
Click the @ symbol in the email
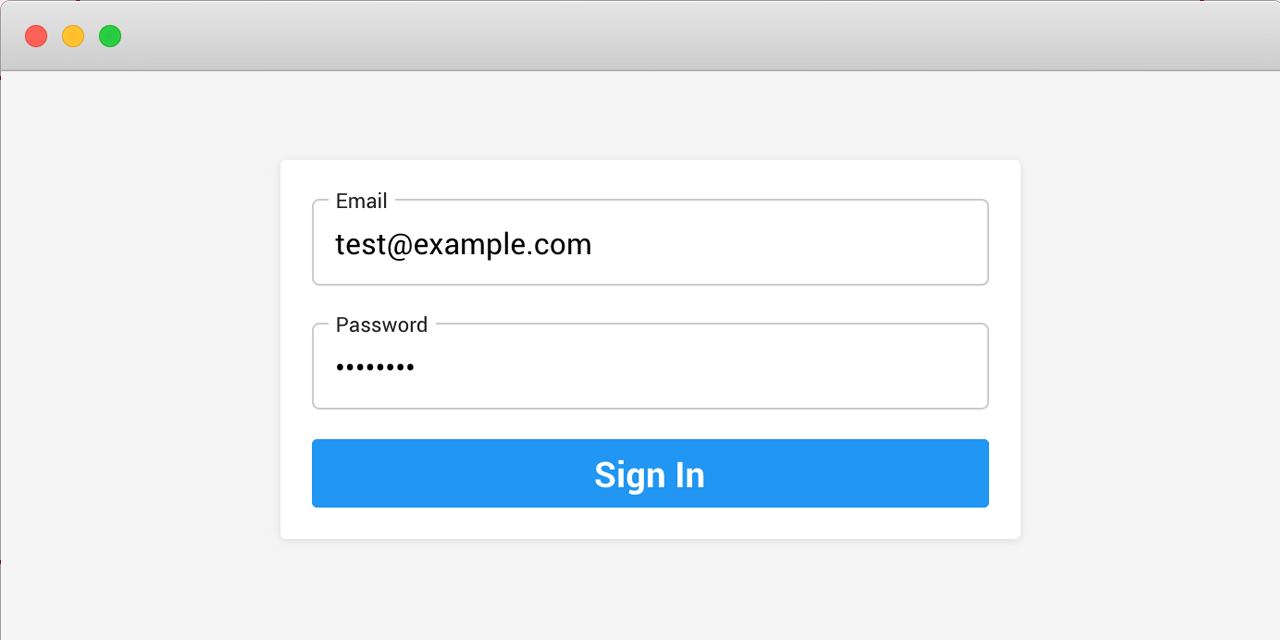pyautogui.click(x=399, y=245)
